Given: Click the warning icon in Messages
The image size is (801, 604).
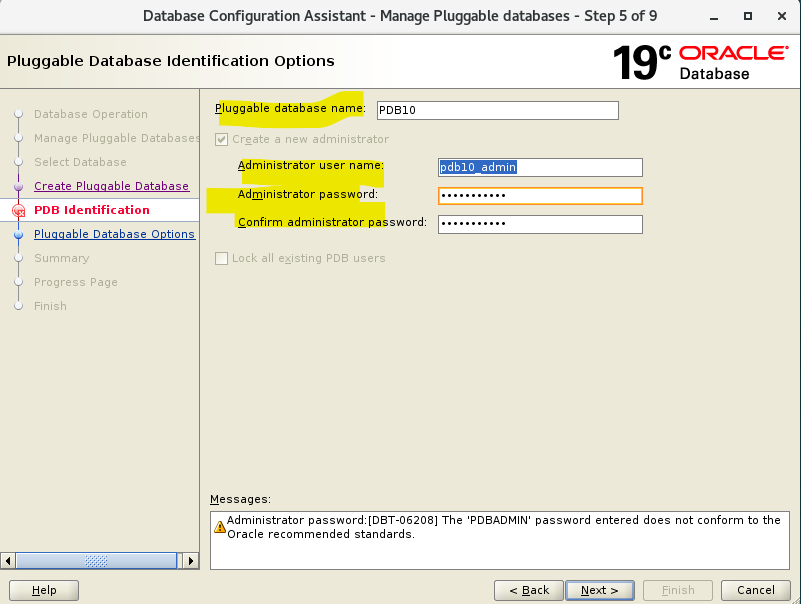Looking at the screenshot, I should [220, 527].
